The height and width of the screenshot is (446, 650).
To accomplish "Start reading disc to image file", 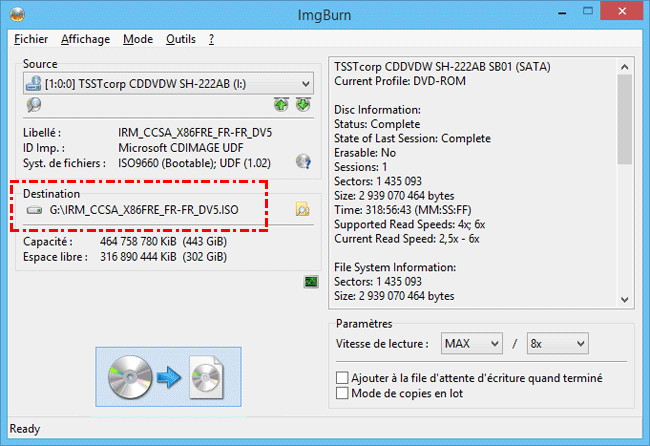I will click(167, 377).
